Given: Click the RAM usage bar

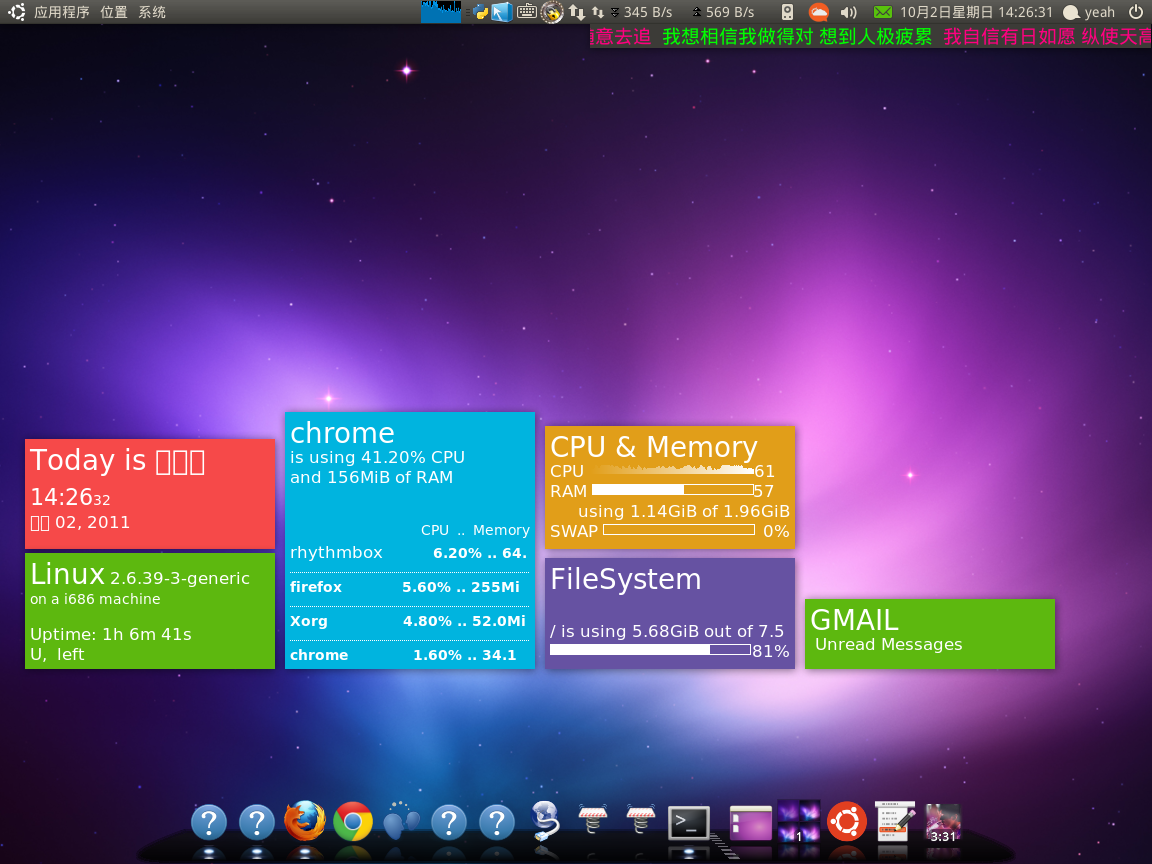Looking at the screenshot, I should point(672,490).
